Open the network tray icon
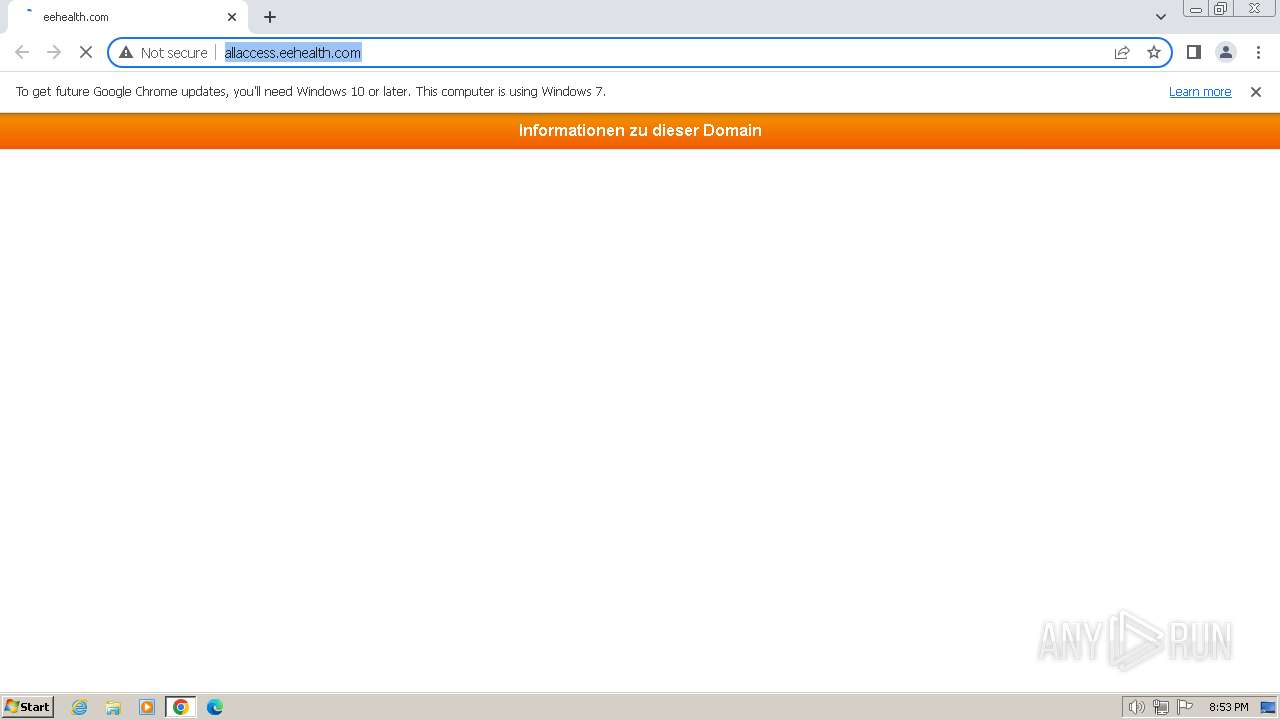This screenshot has height=720, width=1280. [x=1161, y=707]
